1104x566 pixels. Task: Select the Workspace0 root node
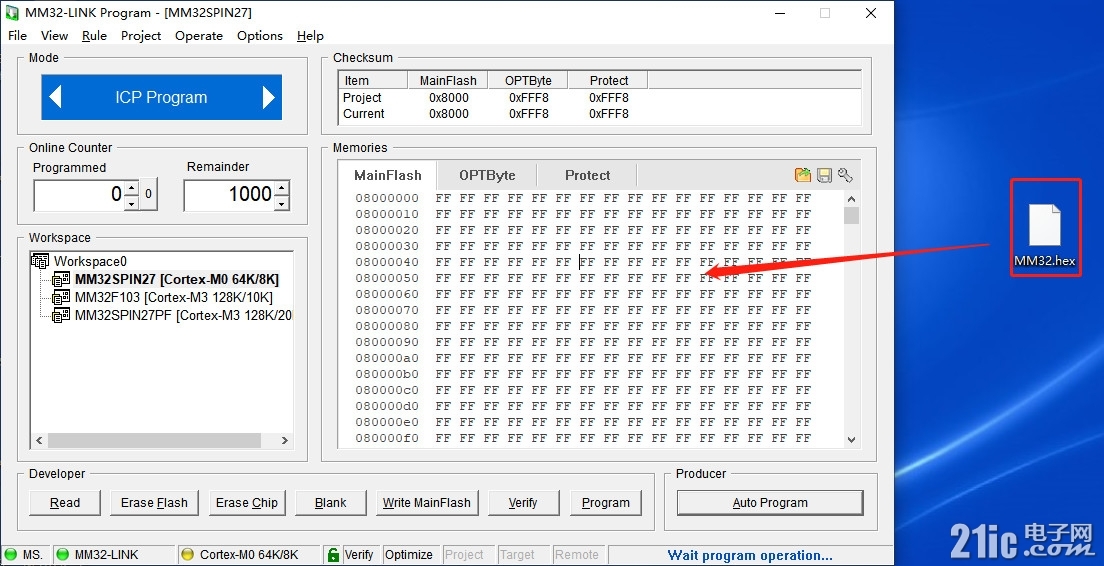[90, 261]
